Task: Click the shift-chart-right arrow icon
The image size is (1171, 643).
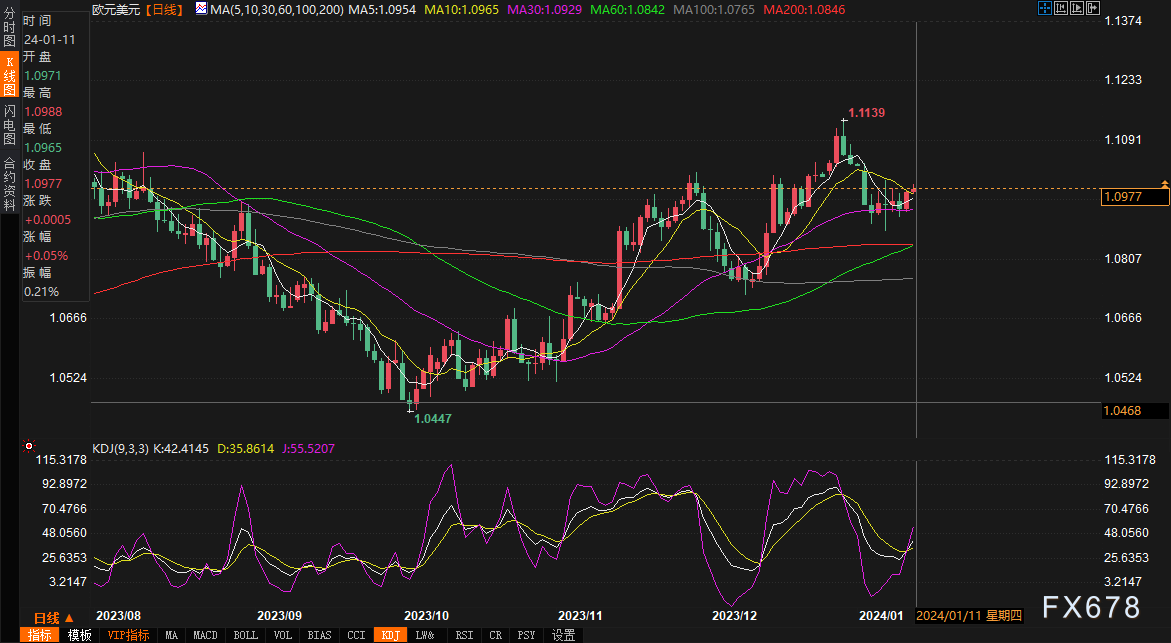Action: (x=1091, y=8)
